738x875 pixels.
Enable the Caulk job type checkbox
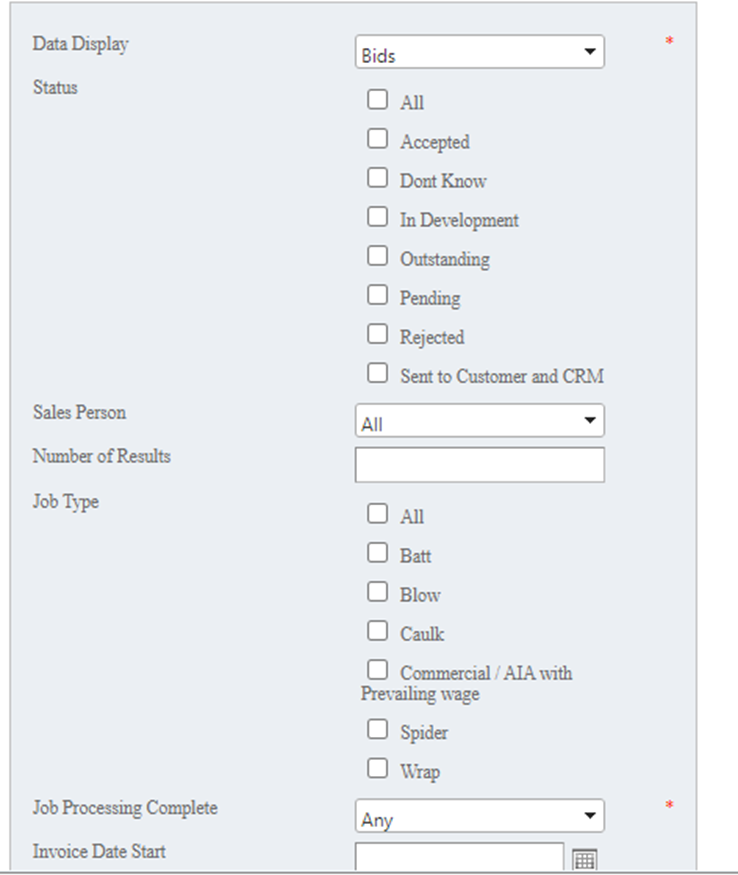377,630
